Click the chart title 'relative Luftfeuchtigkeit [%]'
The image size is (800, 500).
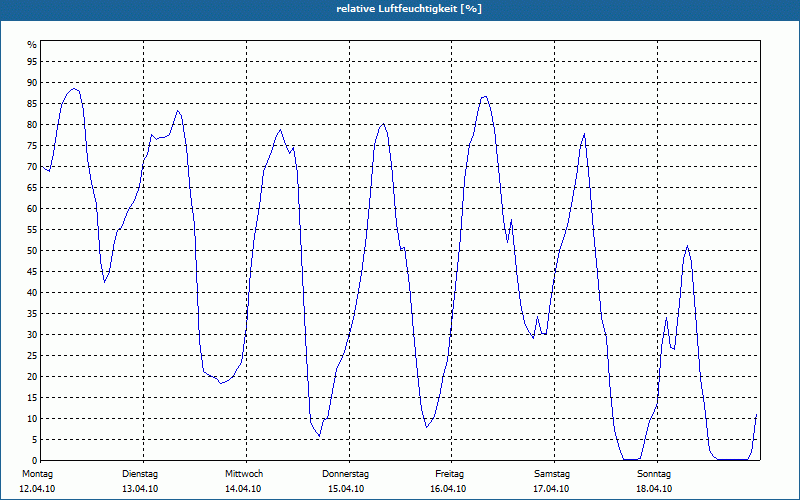409,9
